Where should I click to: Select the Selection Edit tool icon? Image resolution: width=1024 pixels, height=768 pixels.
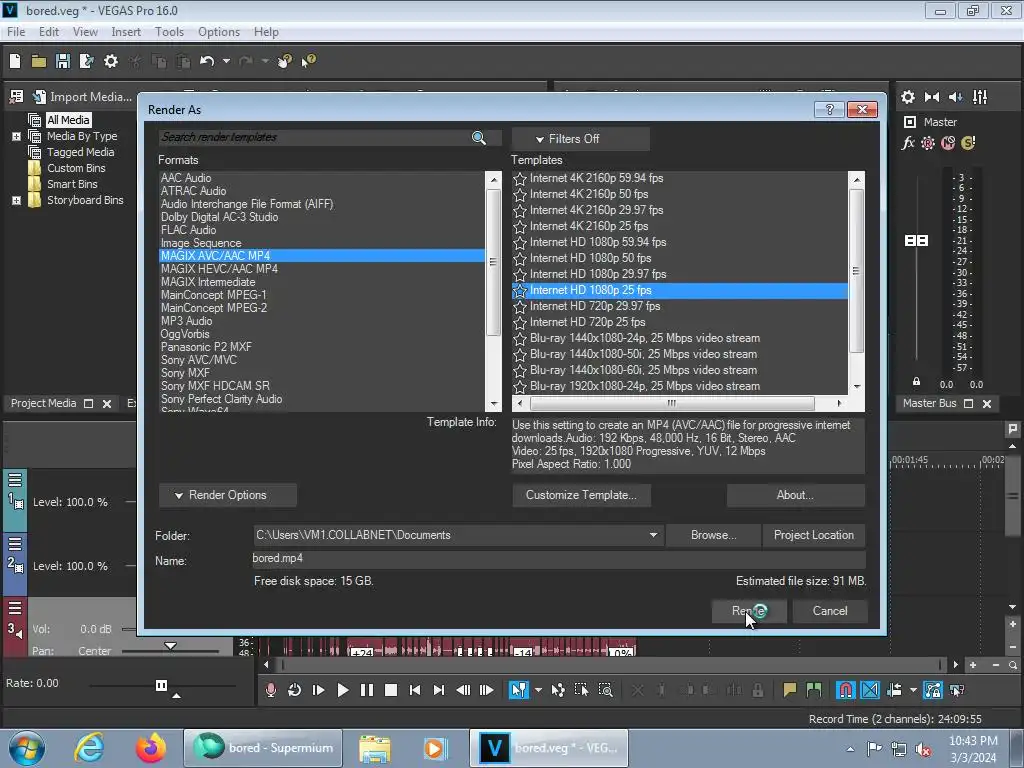[x=581, y=690]
